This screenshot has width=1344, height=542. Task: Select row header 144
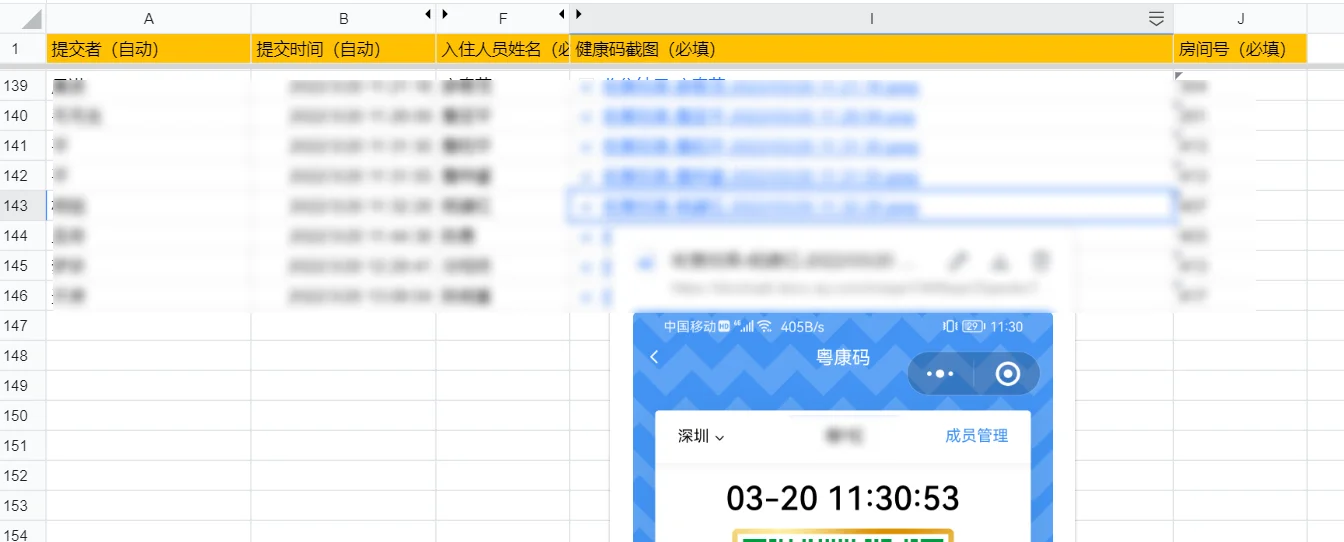(23, 236)
